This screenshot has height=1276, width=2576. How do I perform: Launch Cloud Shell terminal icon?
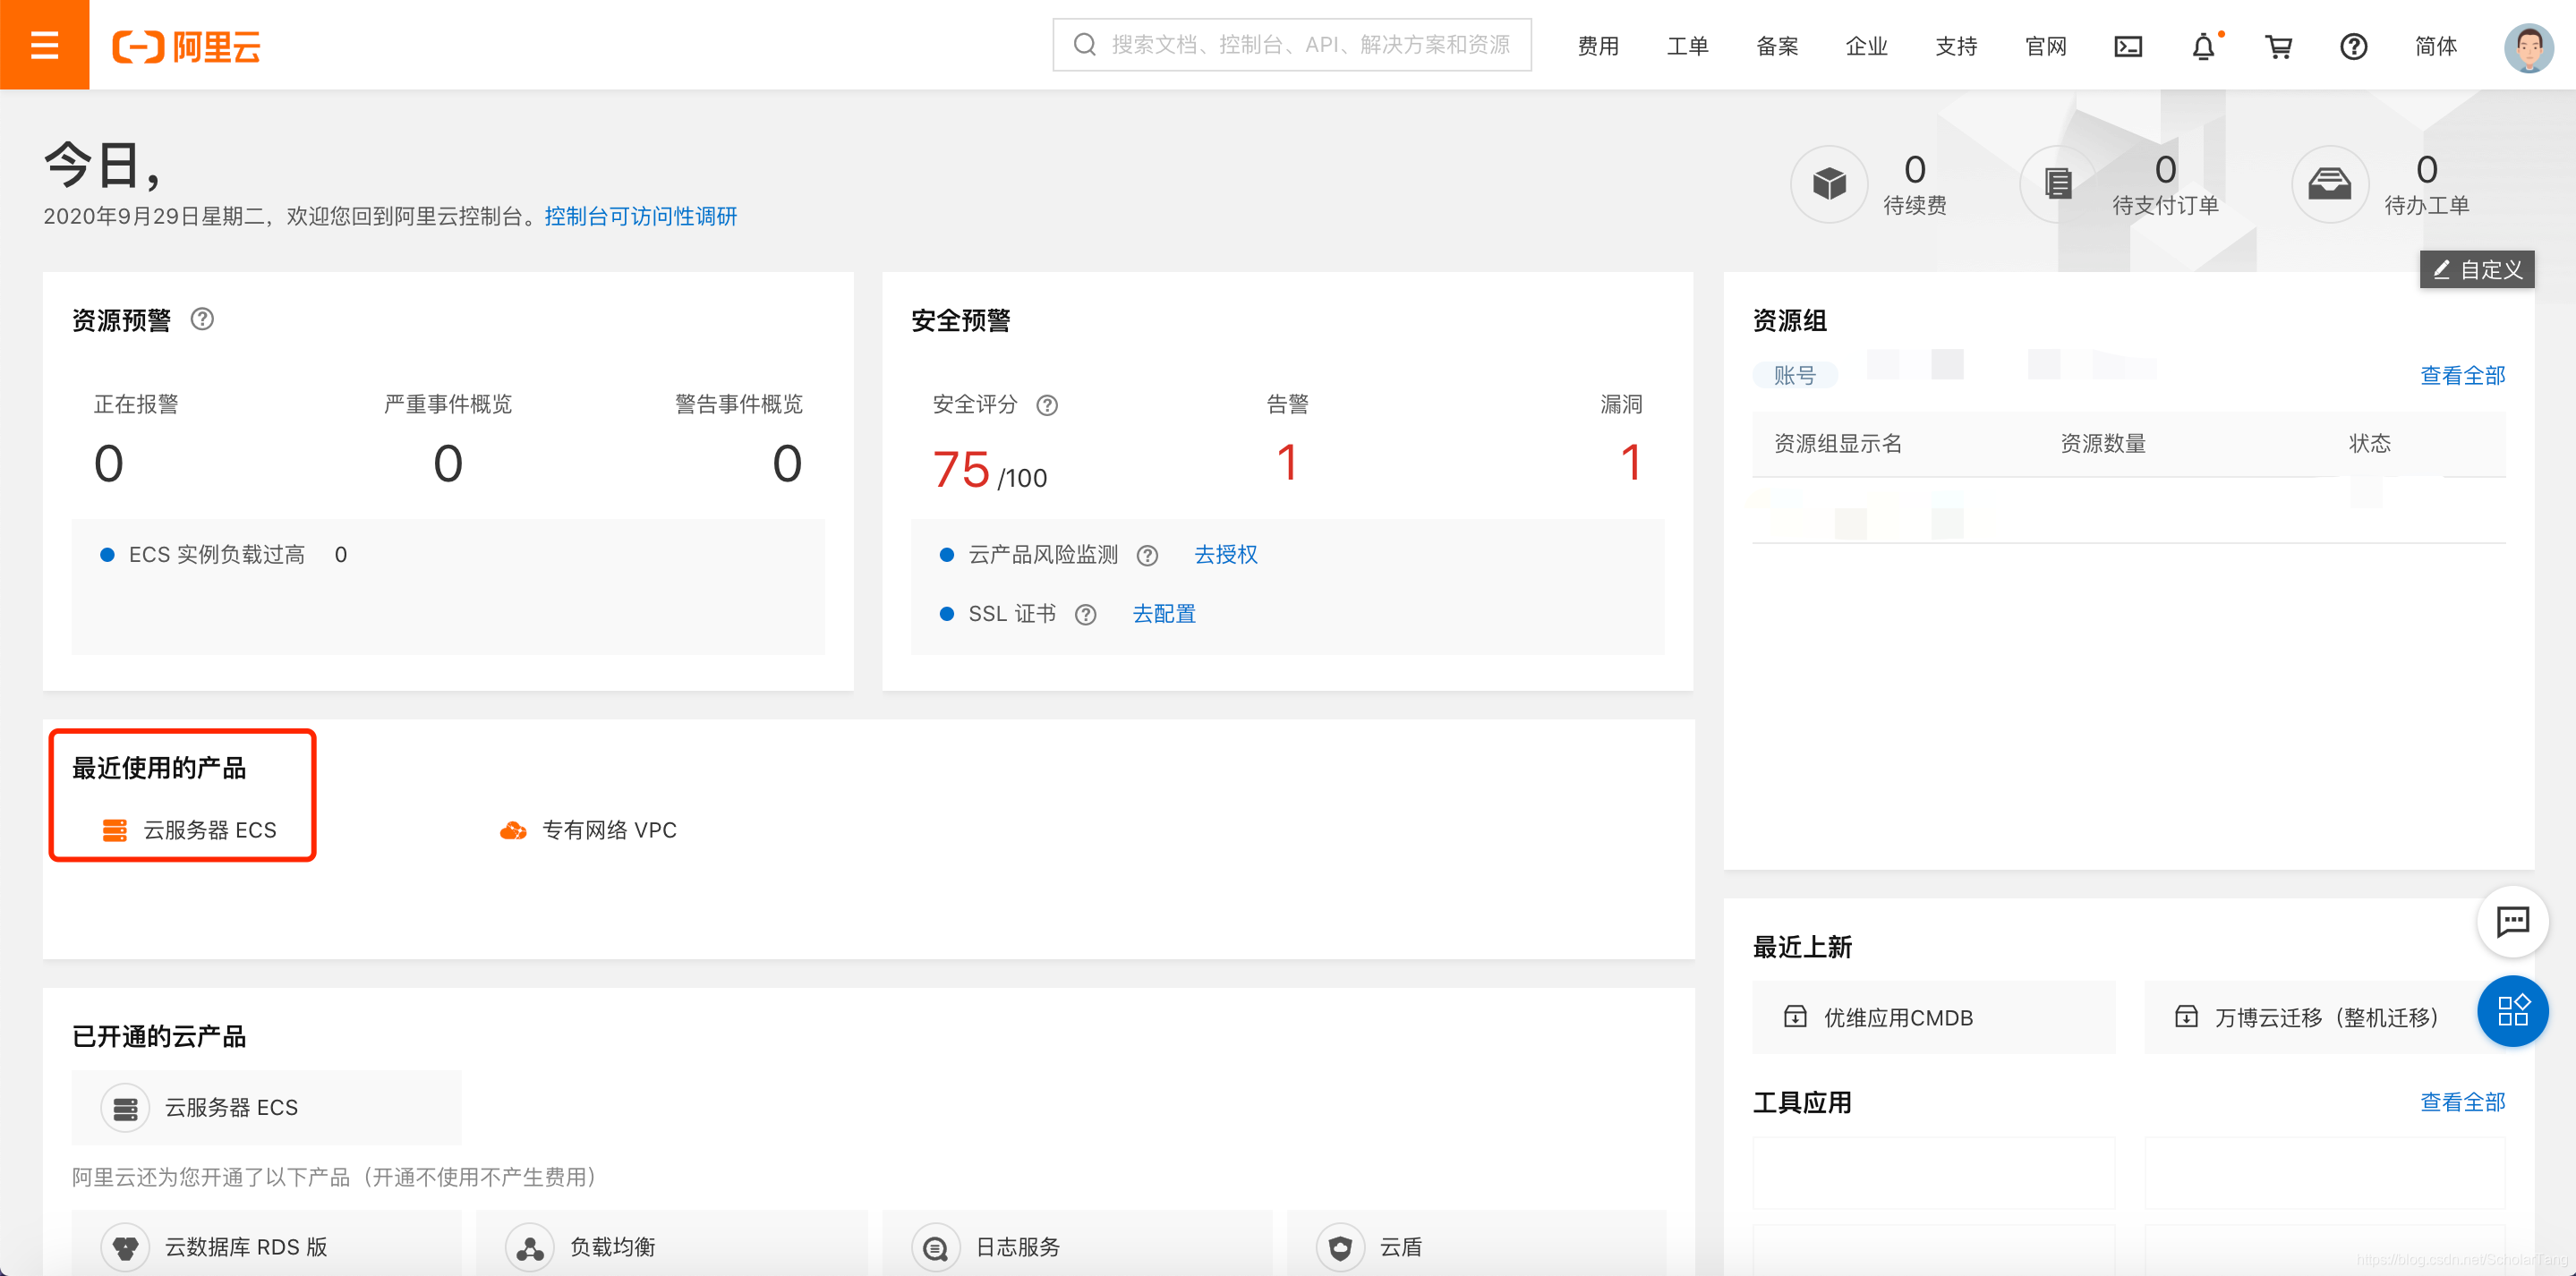pyautogui.click(x=2127, y=46)
